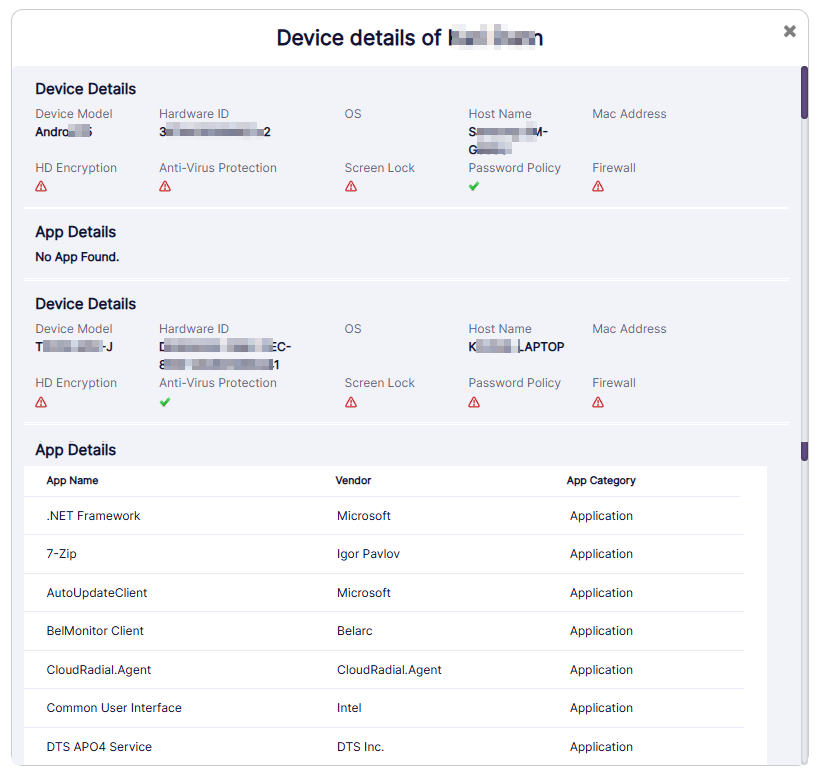Select the Microsoft vendor link for .NET Framework
The height and width of the screenshot is (774, 820).
(x=363, y=516)
